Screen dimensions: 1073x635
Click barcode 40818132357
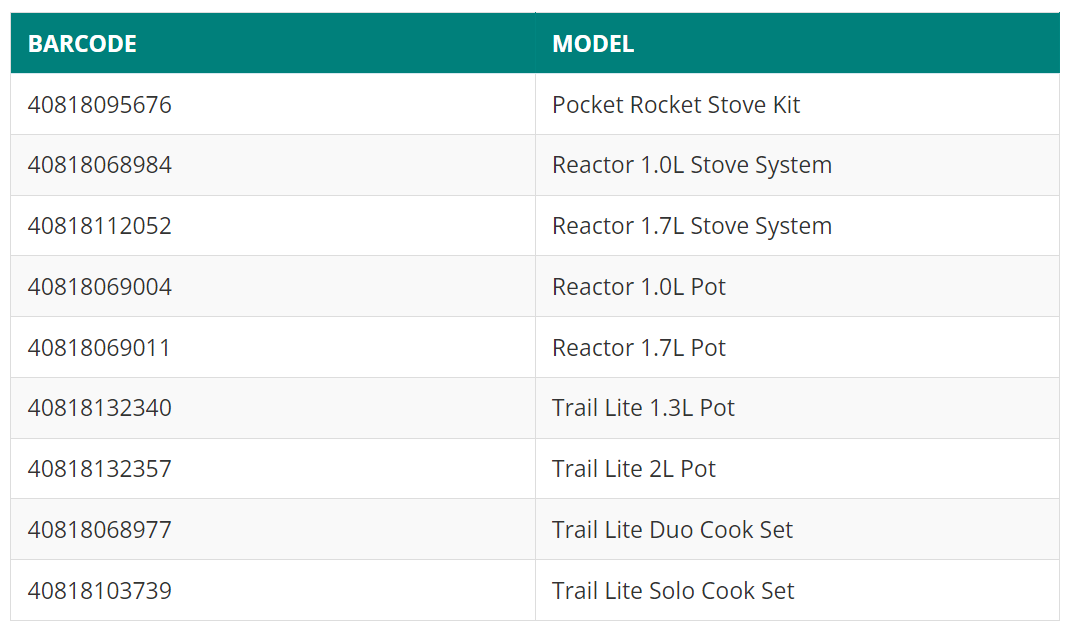100,469
